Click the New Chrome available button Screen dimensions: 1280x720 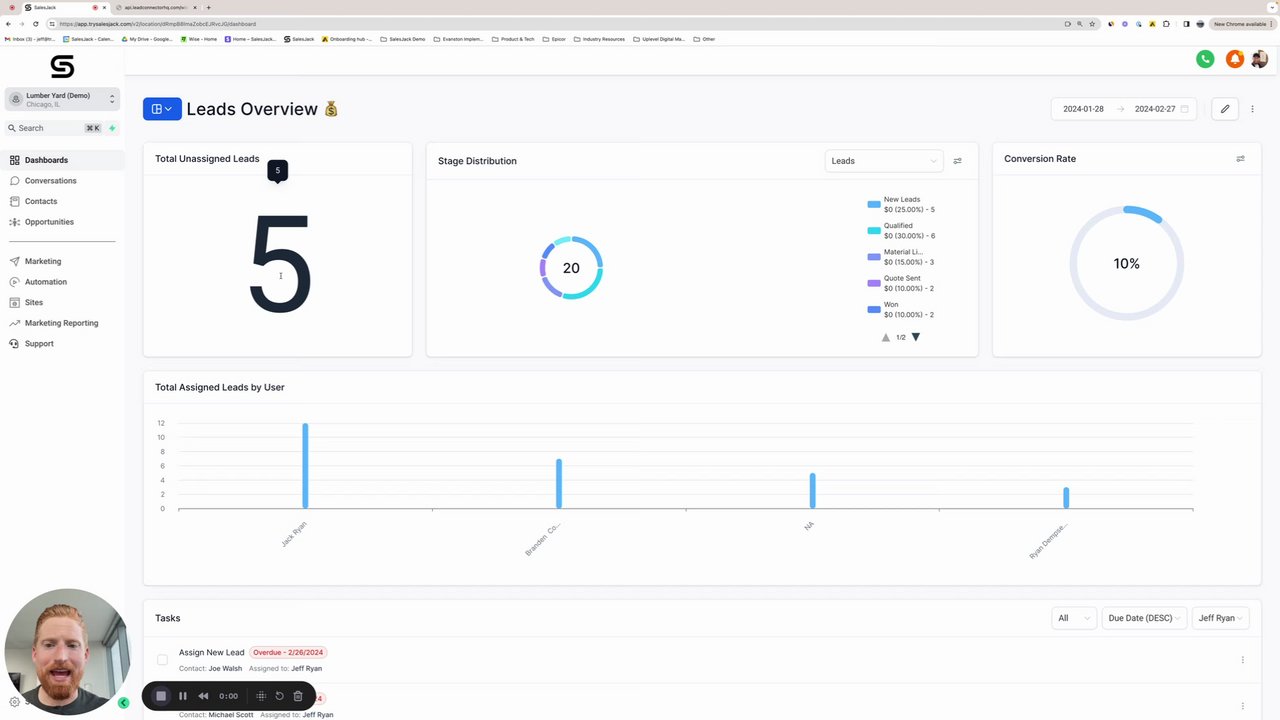[1241, 24]
